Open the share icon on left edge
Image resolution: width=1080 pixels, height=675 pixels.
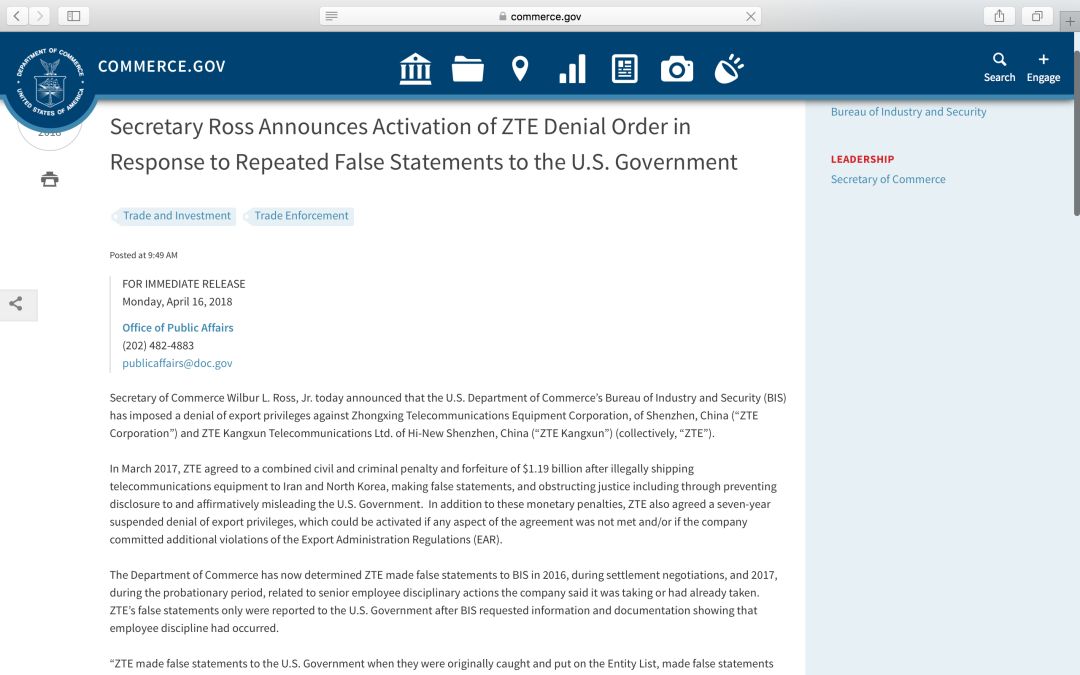[x=16, y=304]
